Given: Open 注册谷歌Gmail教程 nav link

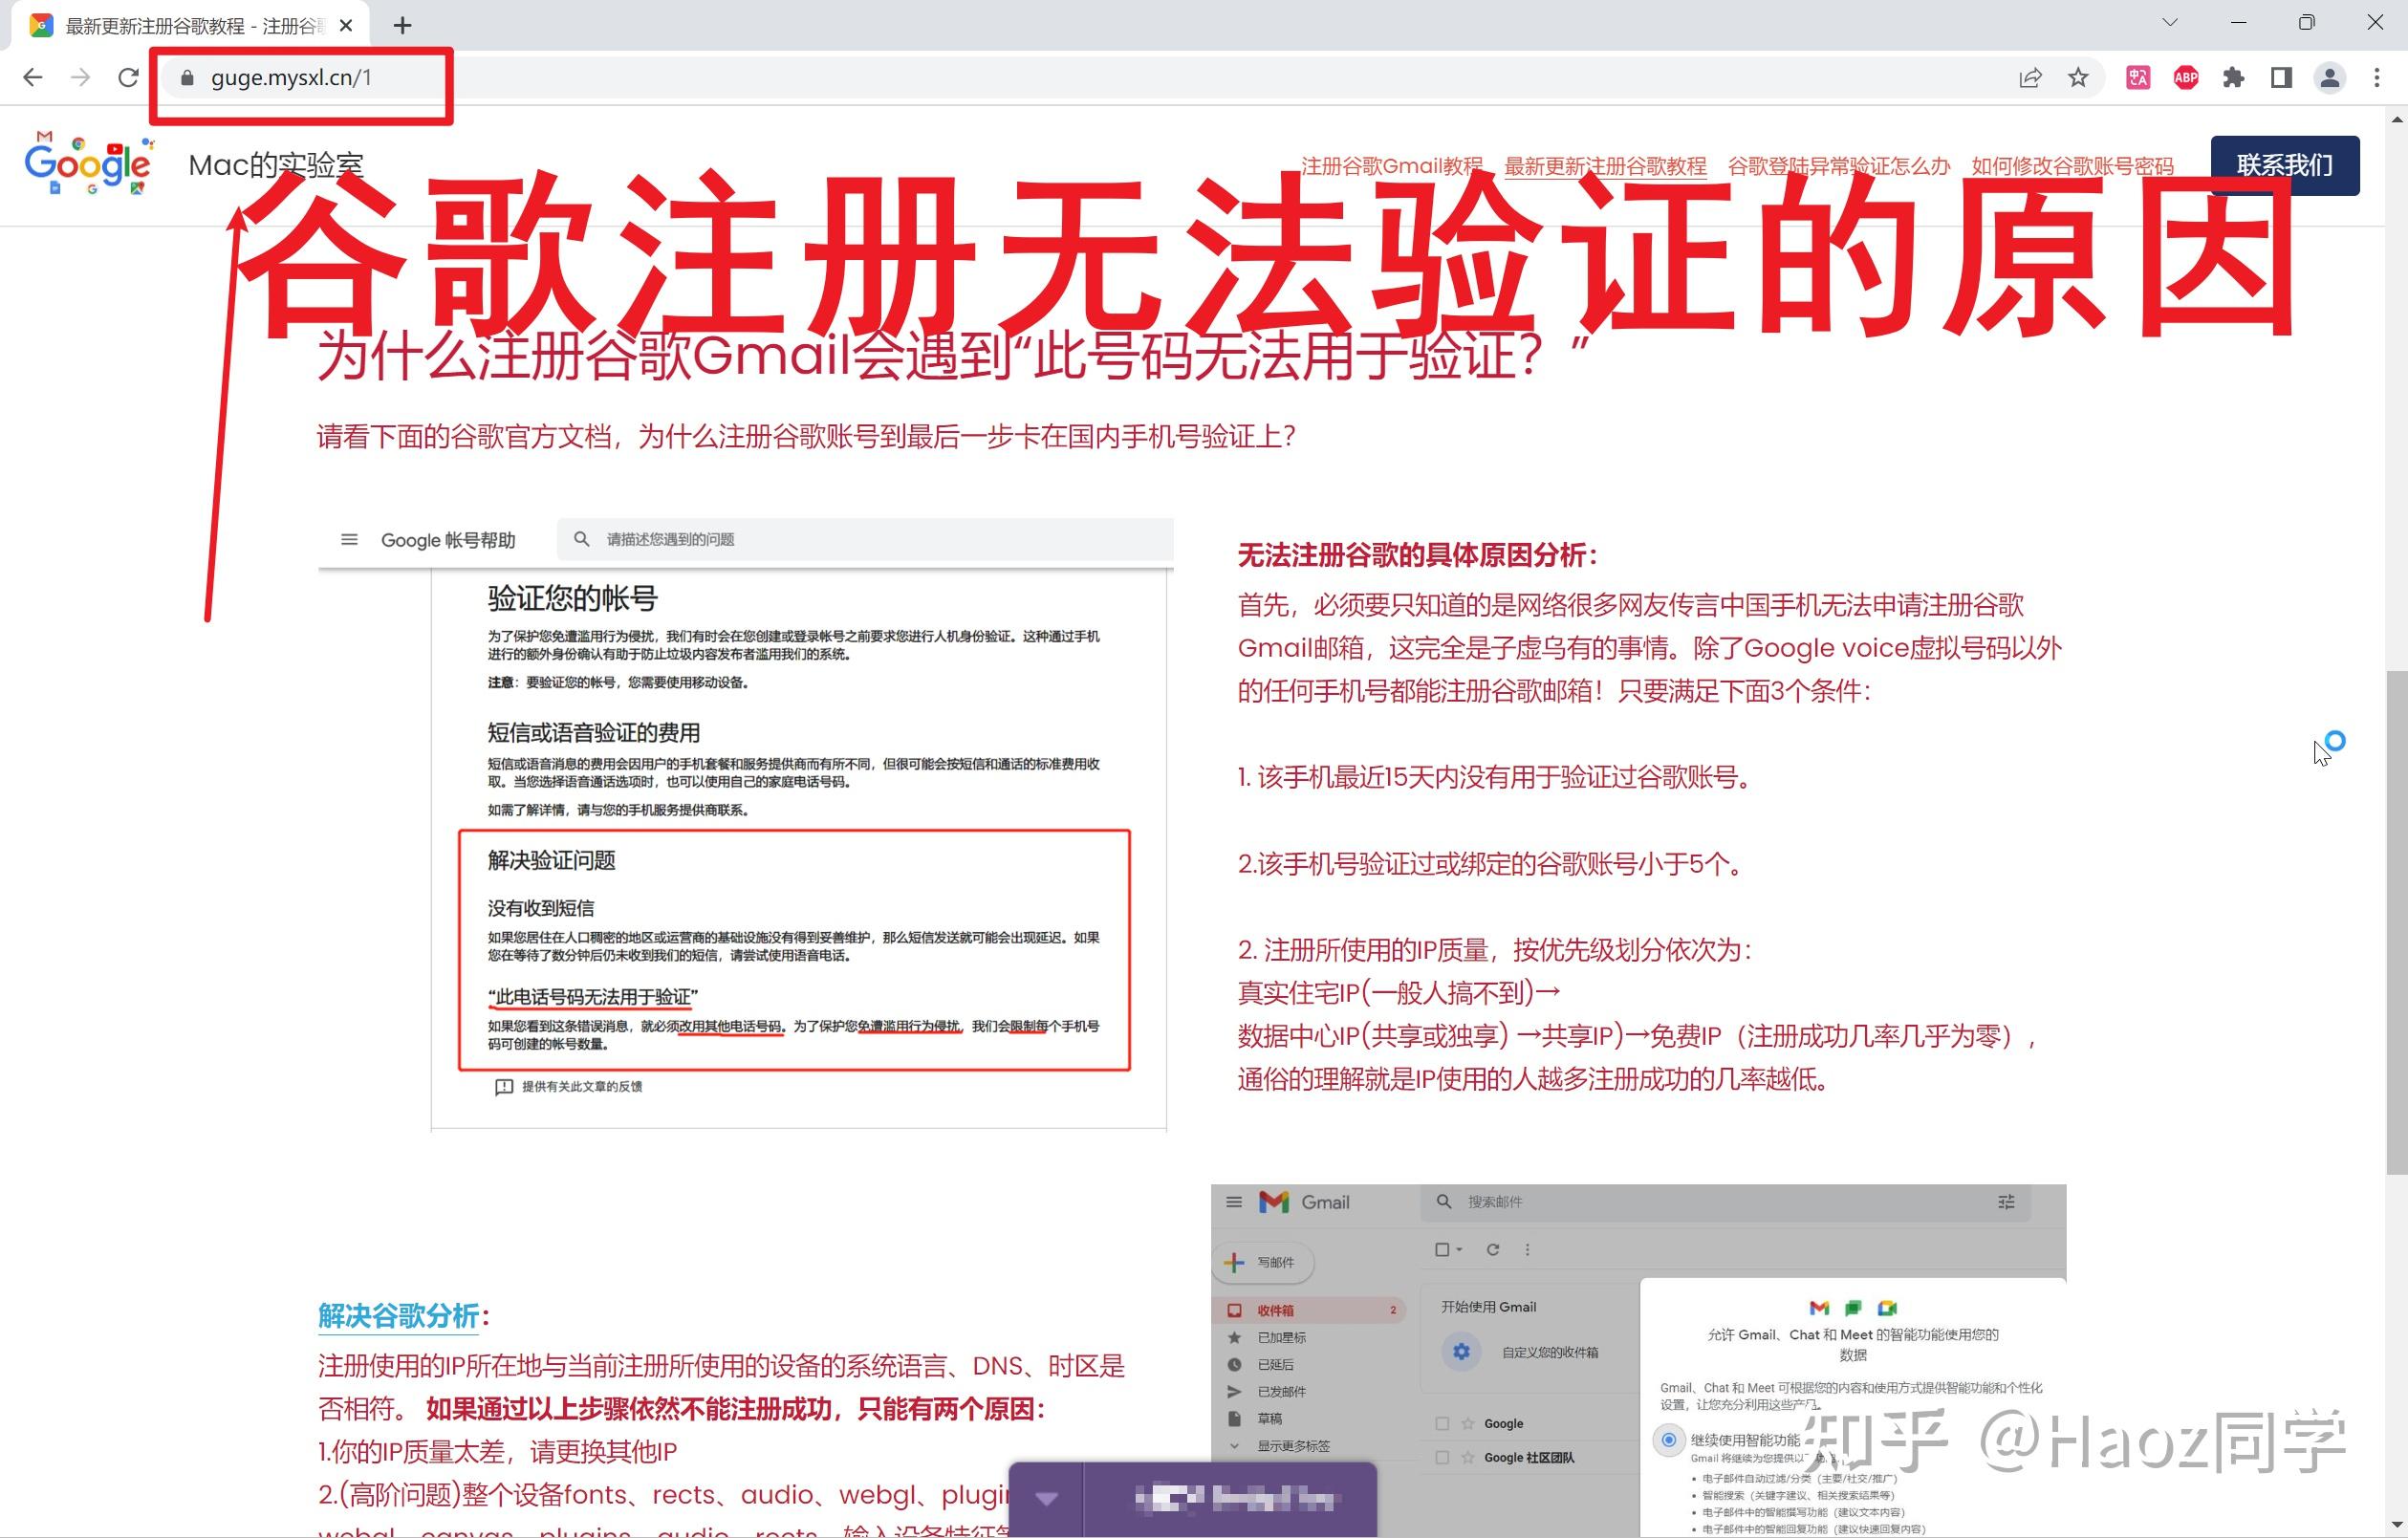Looking at the screenshot, I should [x=1391, y=166].
